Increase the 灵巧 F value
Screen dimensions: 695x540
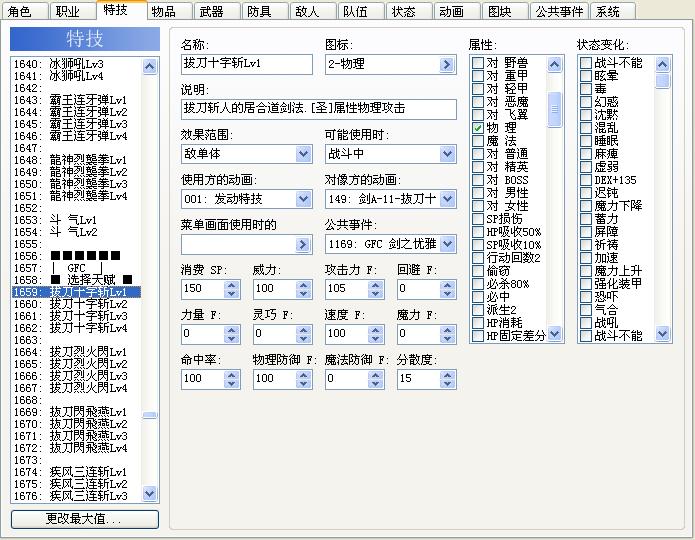[304, 330]
